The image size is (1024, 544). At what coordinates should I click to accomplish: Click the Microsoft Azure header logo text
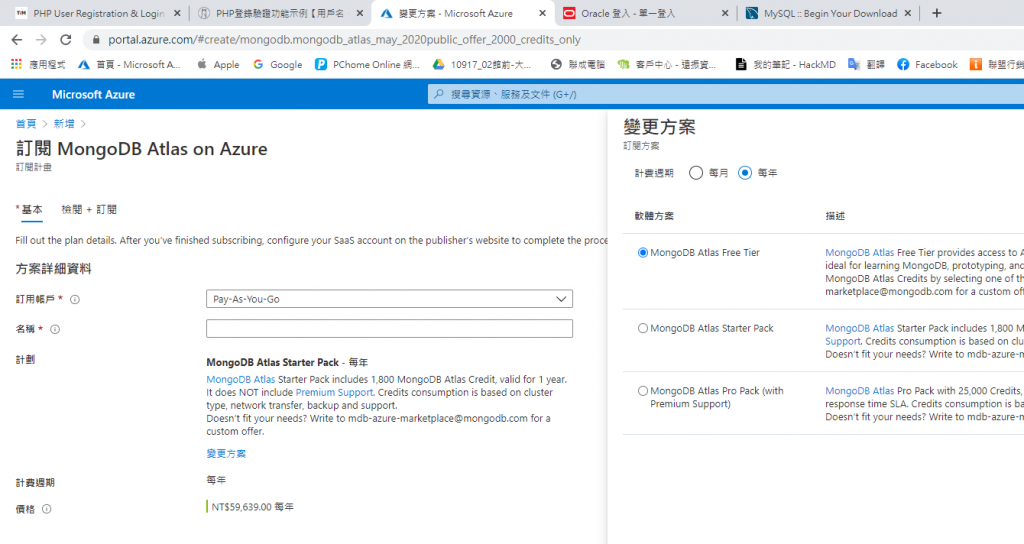(93, 95)
